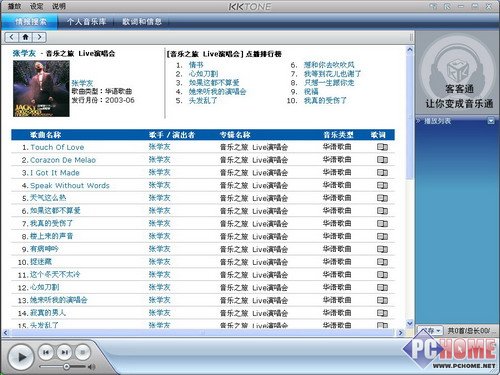Open lyrics icon for song 9 有病呻吟

pyautogui.click(x=382, y=249)
